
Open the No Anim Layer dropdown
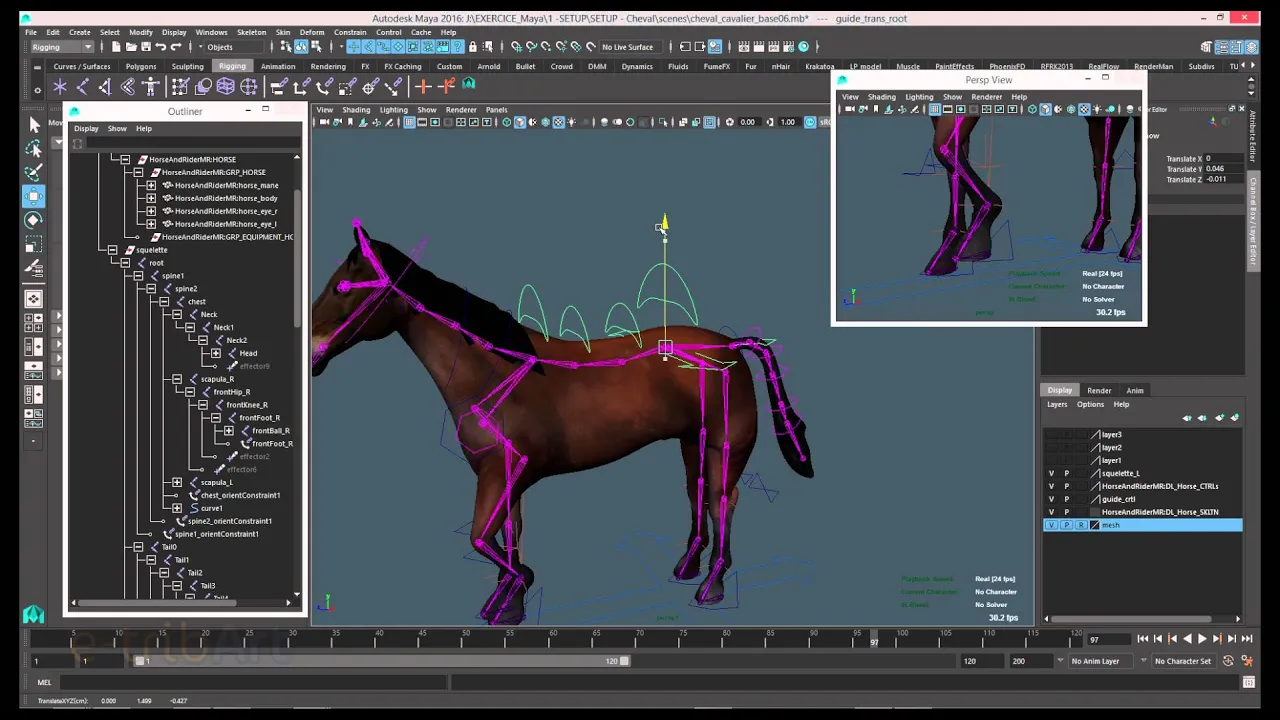(1101, 661)
